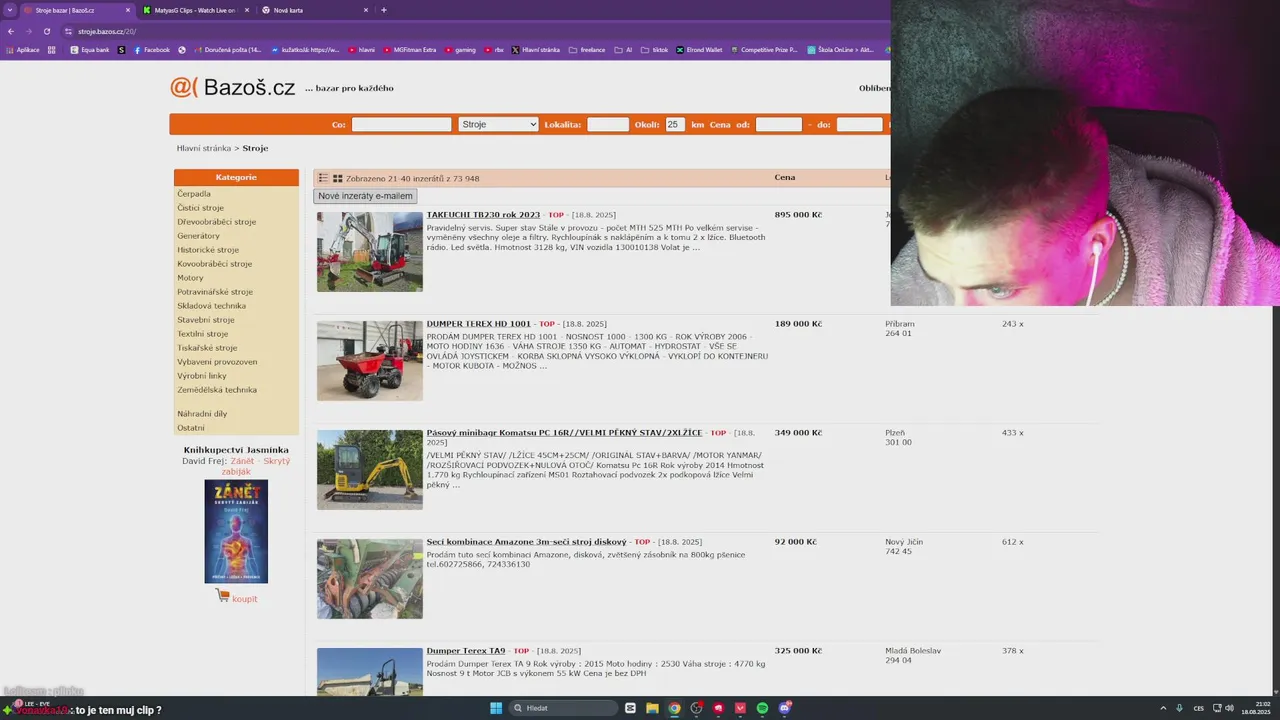Open Facebook bookmark

point(151,50)
